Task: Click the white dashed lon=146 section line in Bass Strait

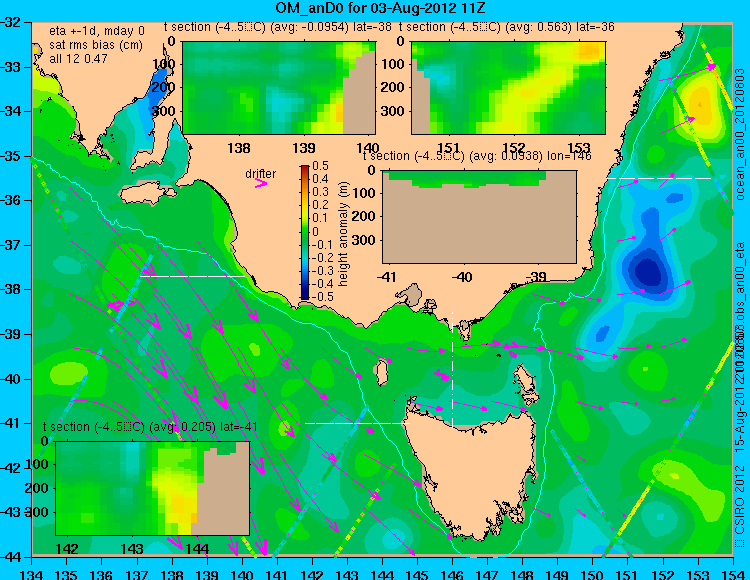Action: [452, 369]
